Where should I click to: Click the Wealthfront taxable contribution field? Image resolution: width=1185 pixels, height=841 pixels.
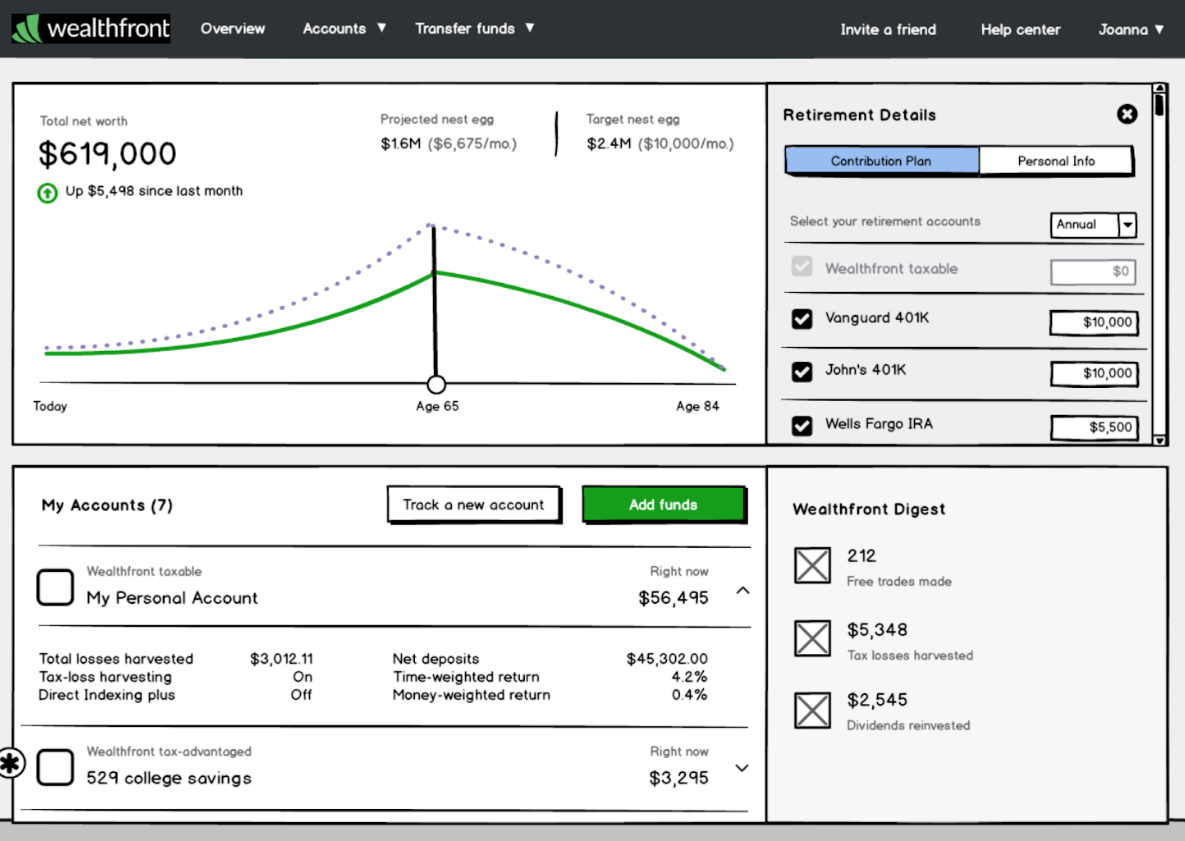click(1093, 271)
